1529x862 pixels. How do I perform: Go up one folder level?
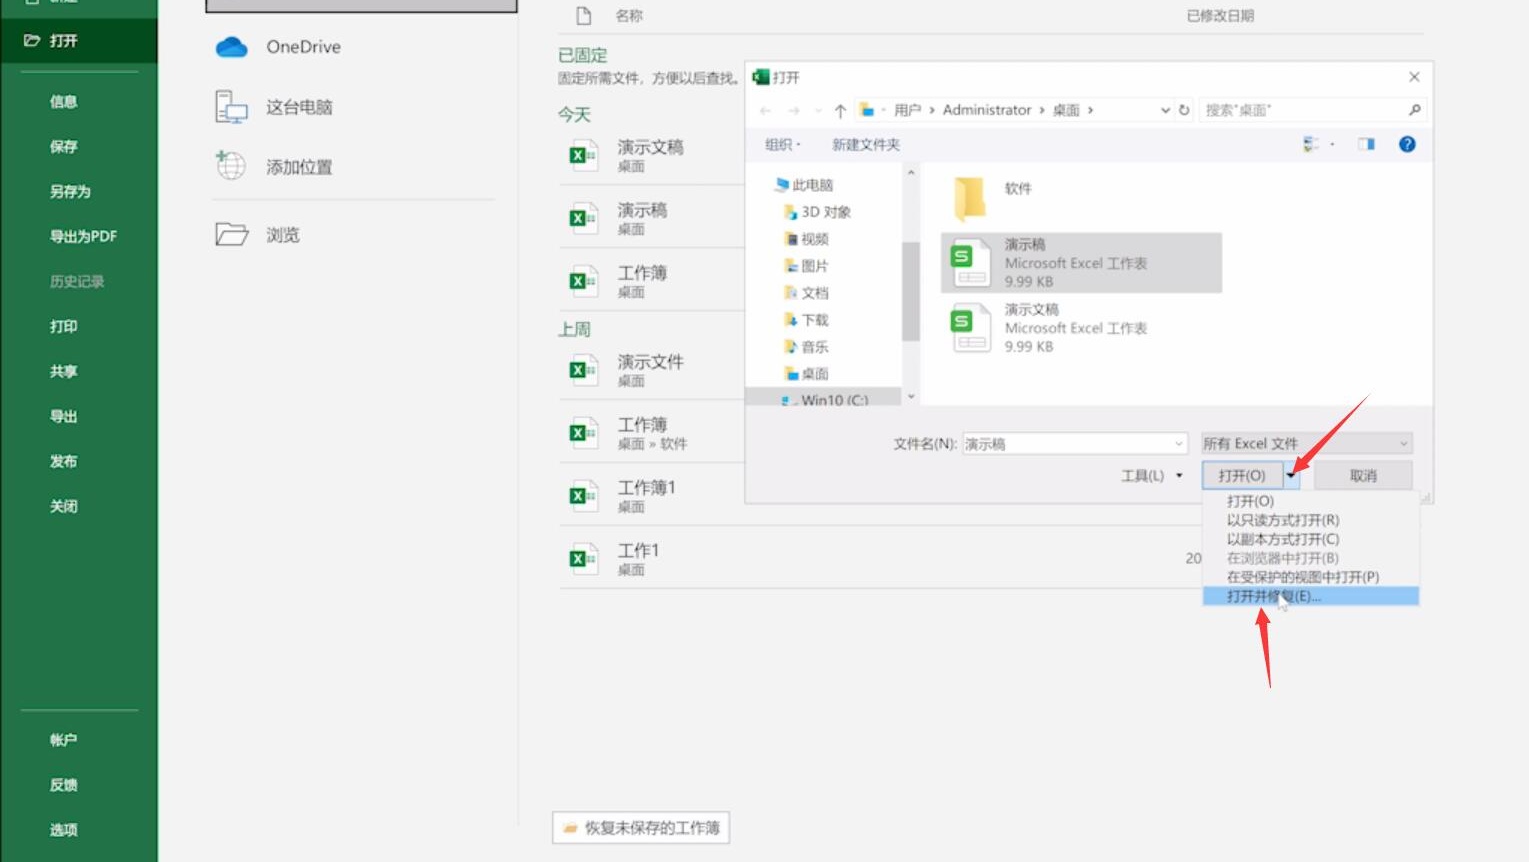[x=840, y=110]
